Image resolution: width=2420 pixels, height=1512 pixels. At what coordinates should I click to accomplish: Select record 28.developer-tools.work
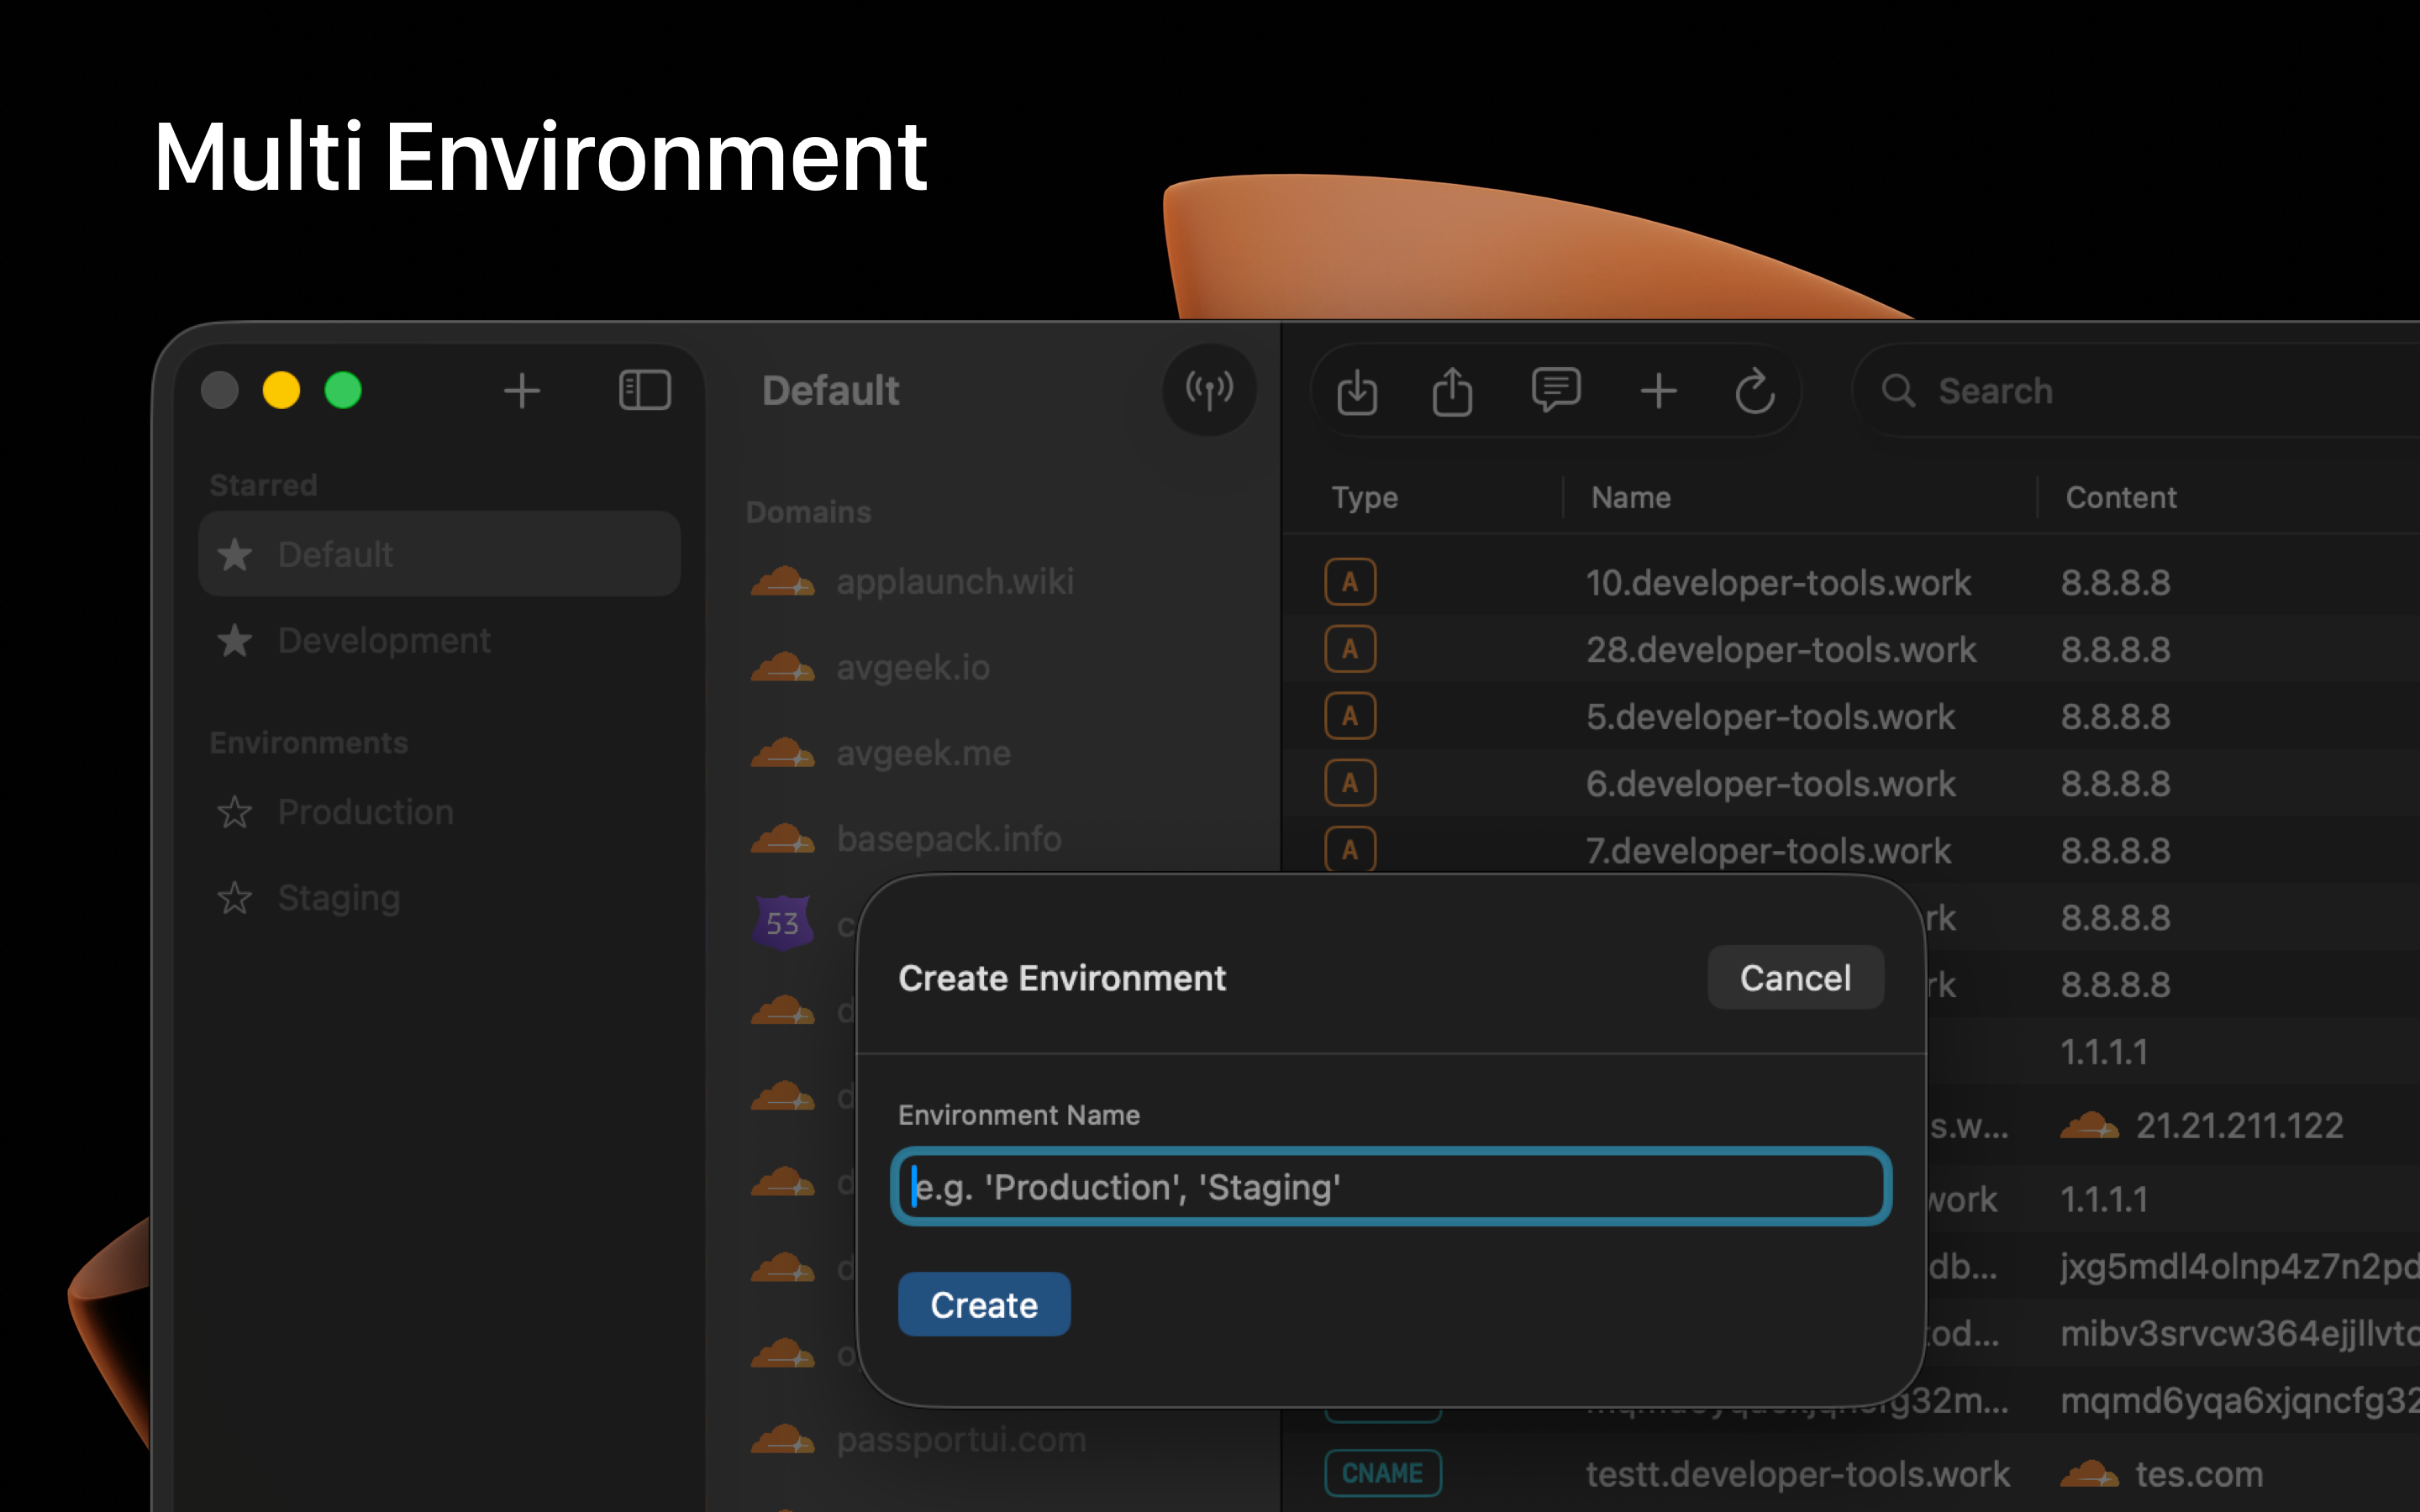(x=1781, y=649)
